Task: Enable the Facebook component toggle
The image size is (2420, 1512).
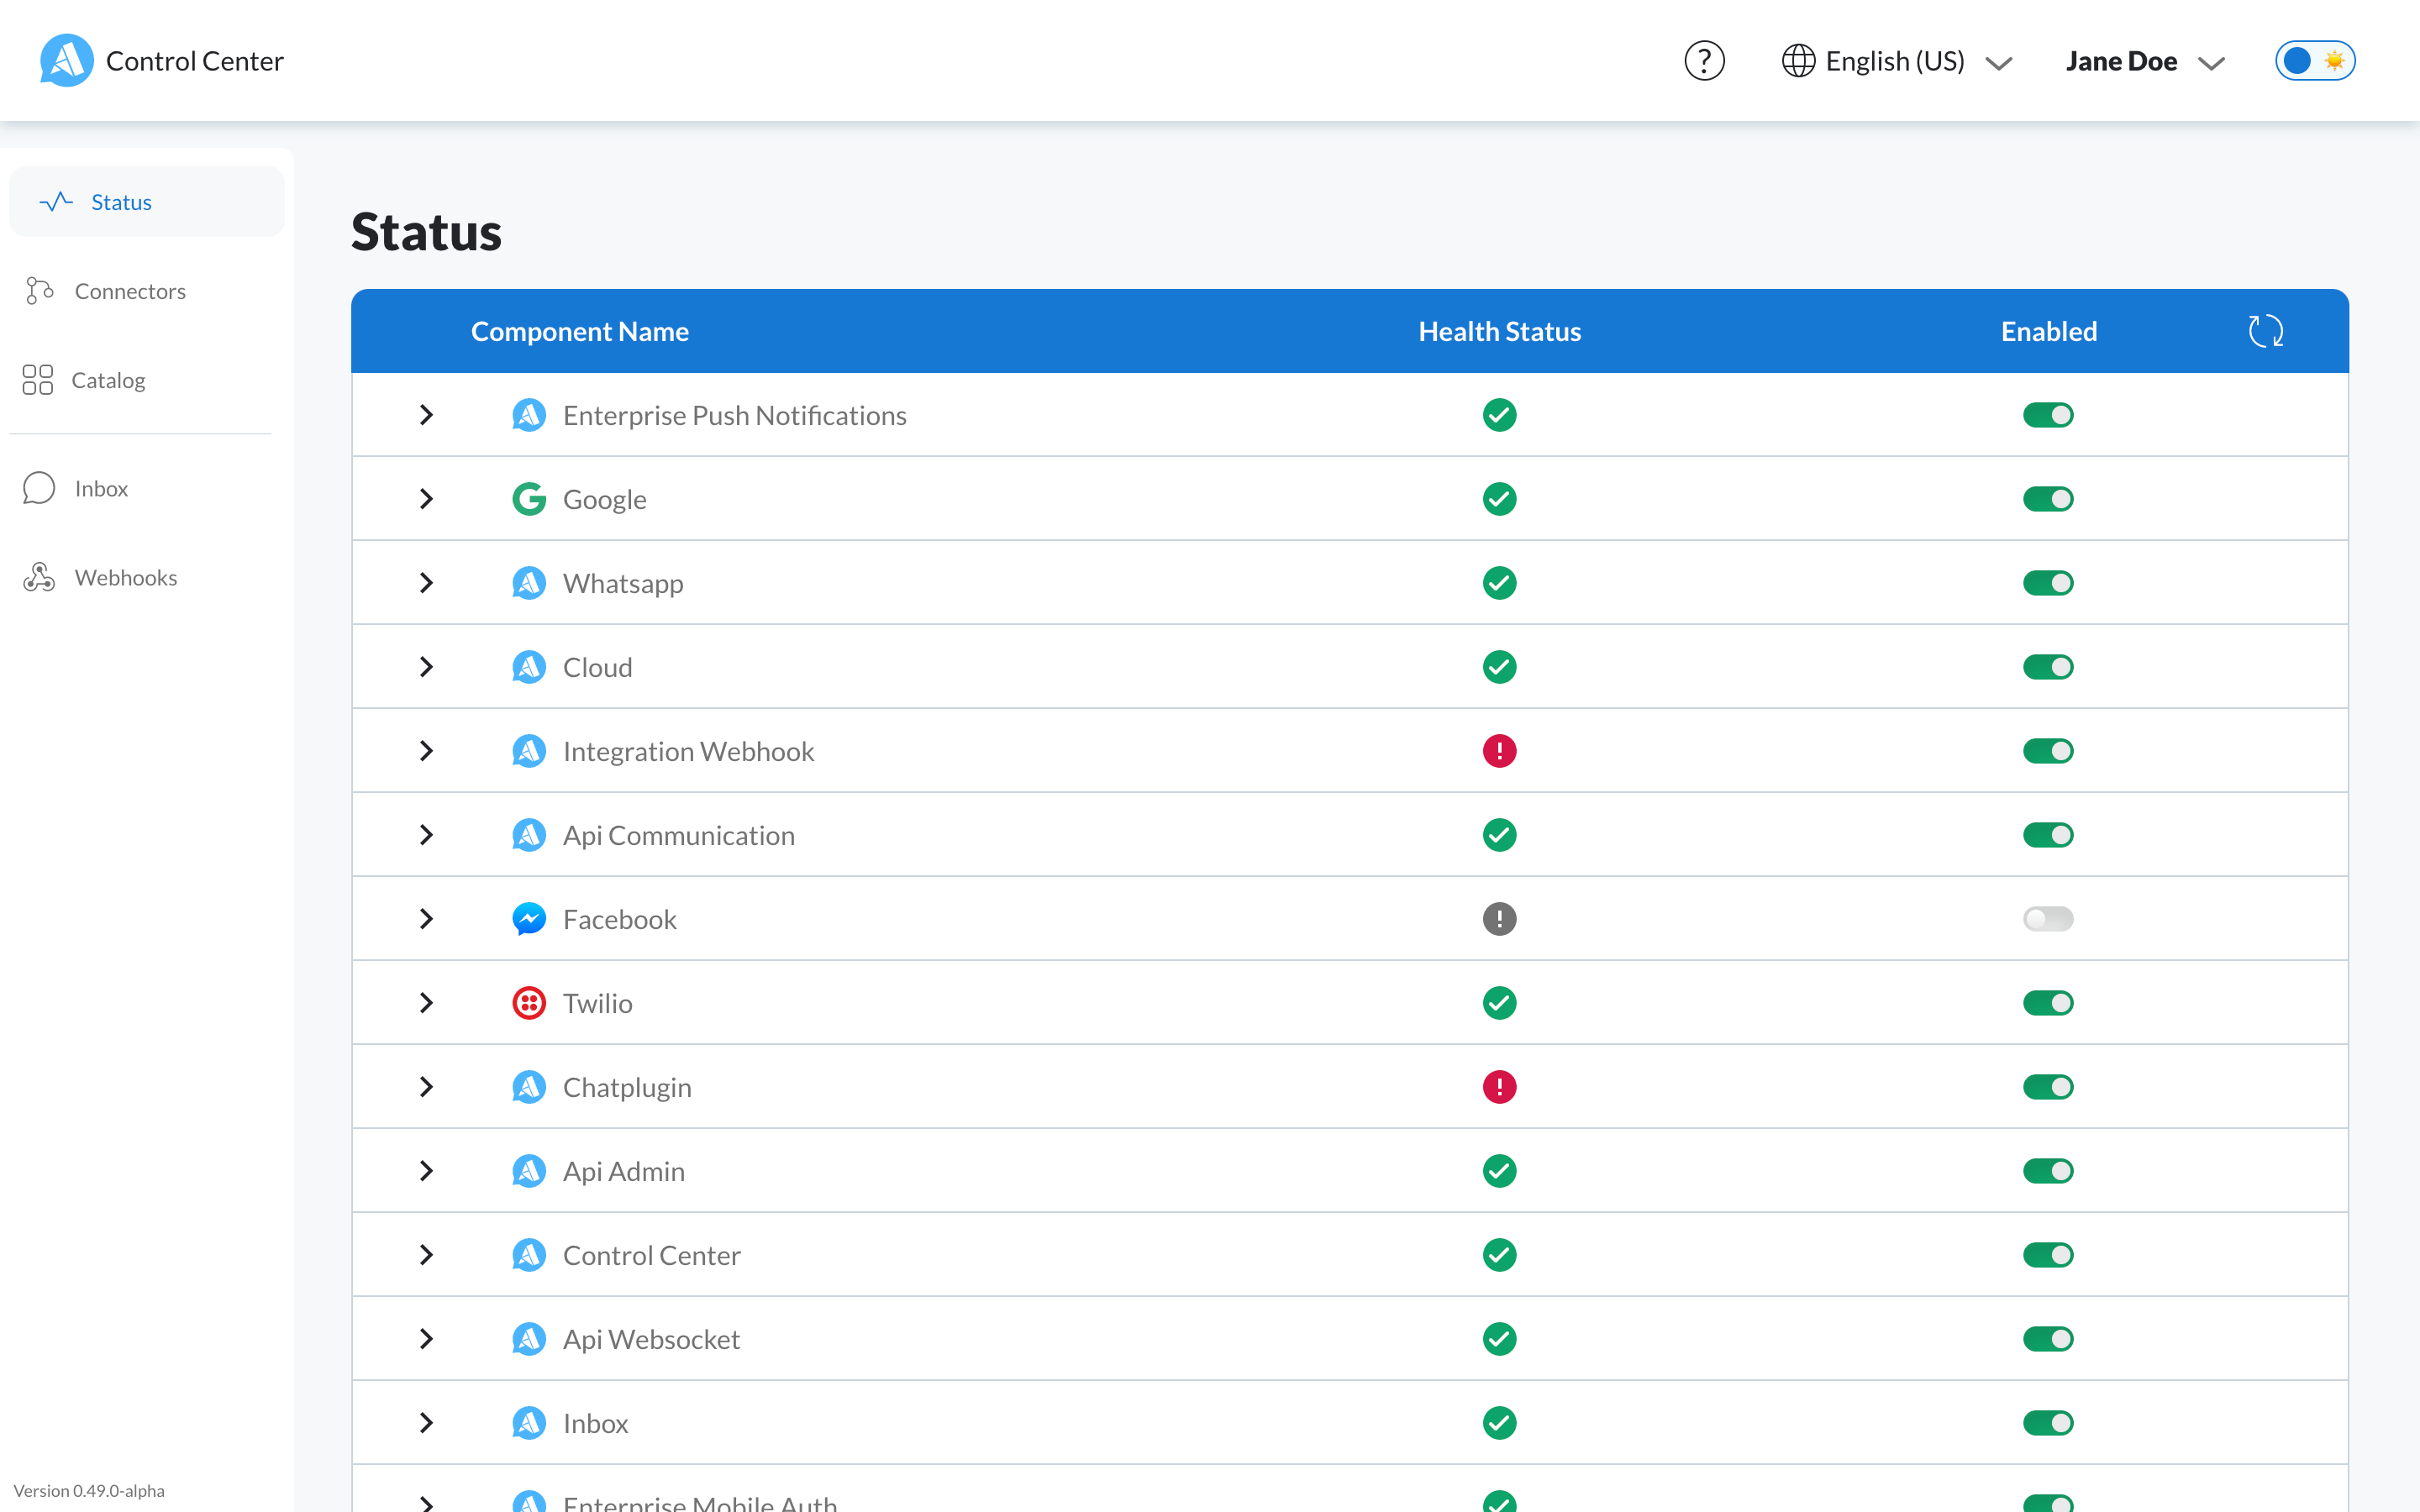Action: (x=2047, y=919)
